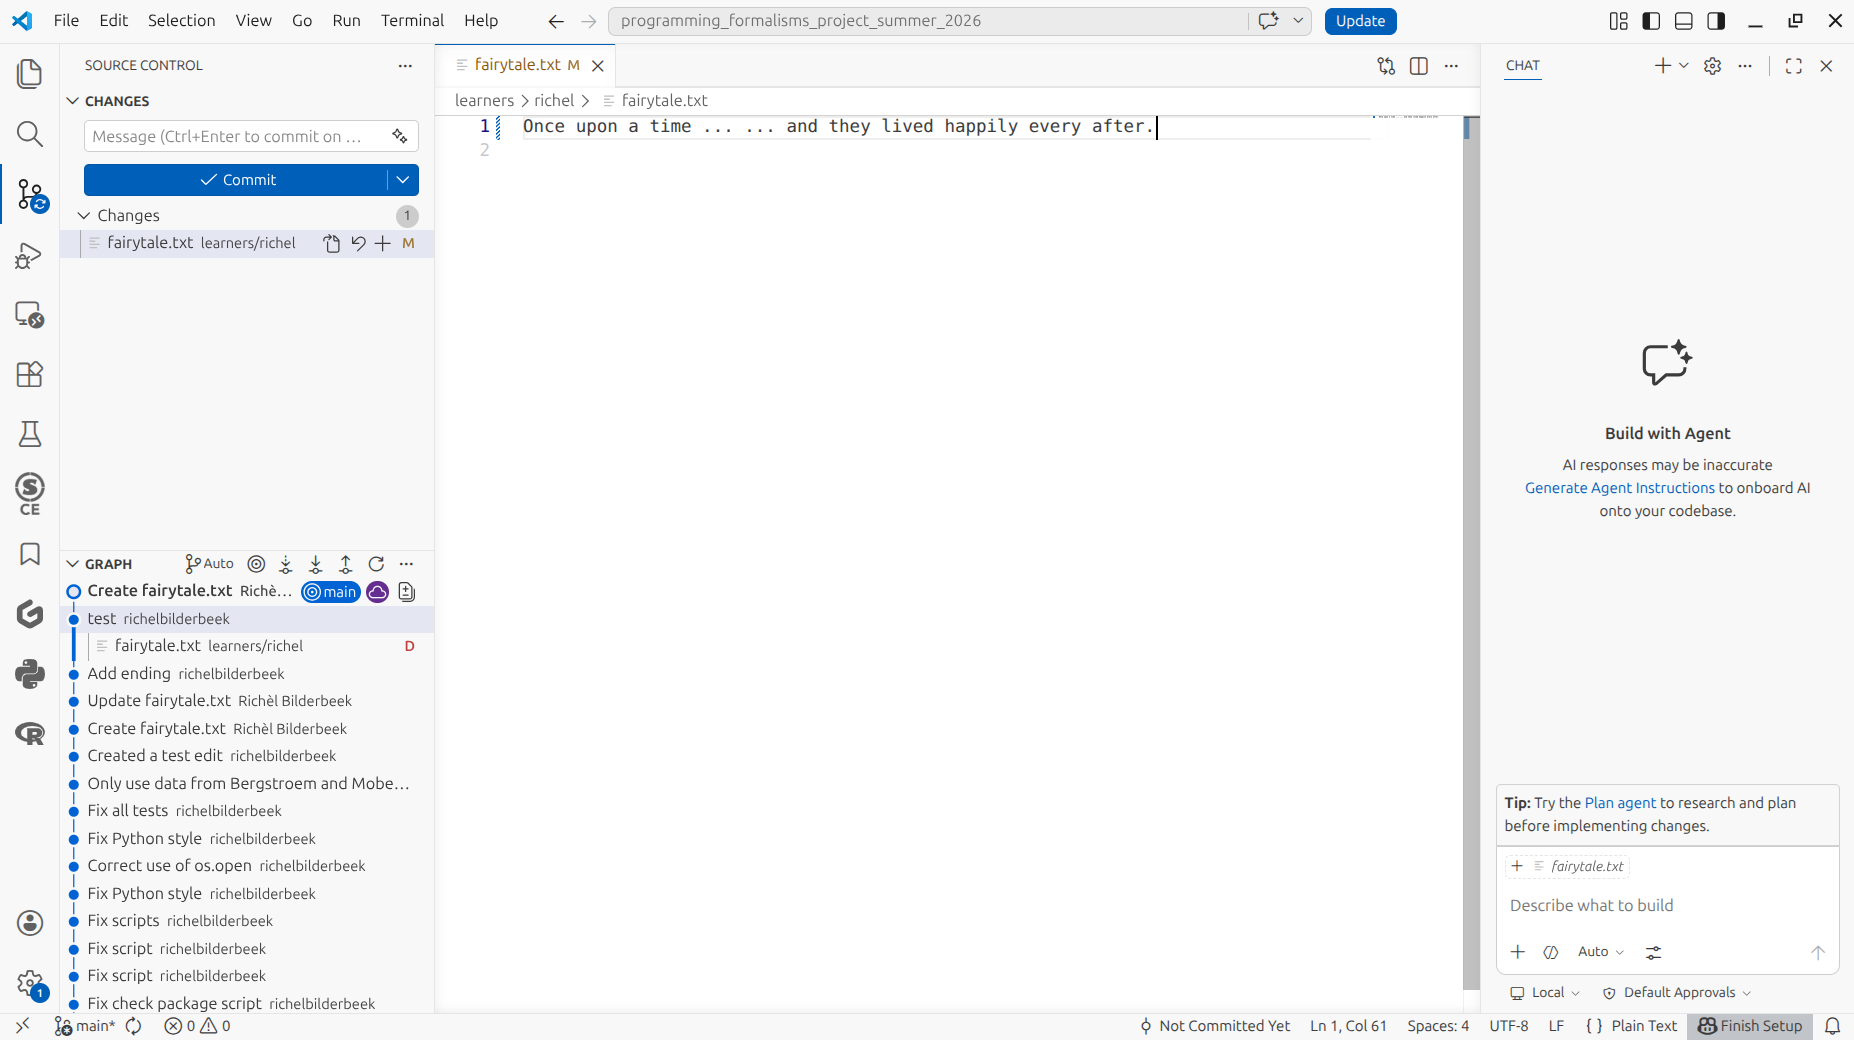Screen dimensions: 1854x1040
Task: Toggle the bottom panel
Action: point(1684,21)
